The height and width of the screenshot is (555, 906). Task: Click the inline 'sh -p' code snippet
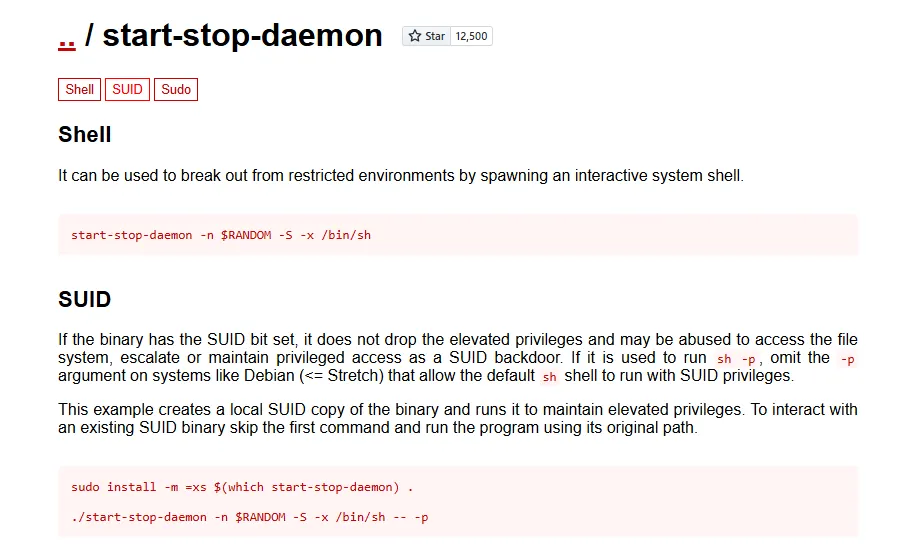(737, 359)
